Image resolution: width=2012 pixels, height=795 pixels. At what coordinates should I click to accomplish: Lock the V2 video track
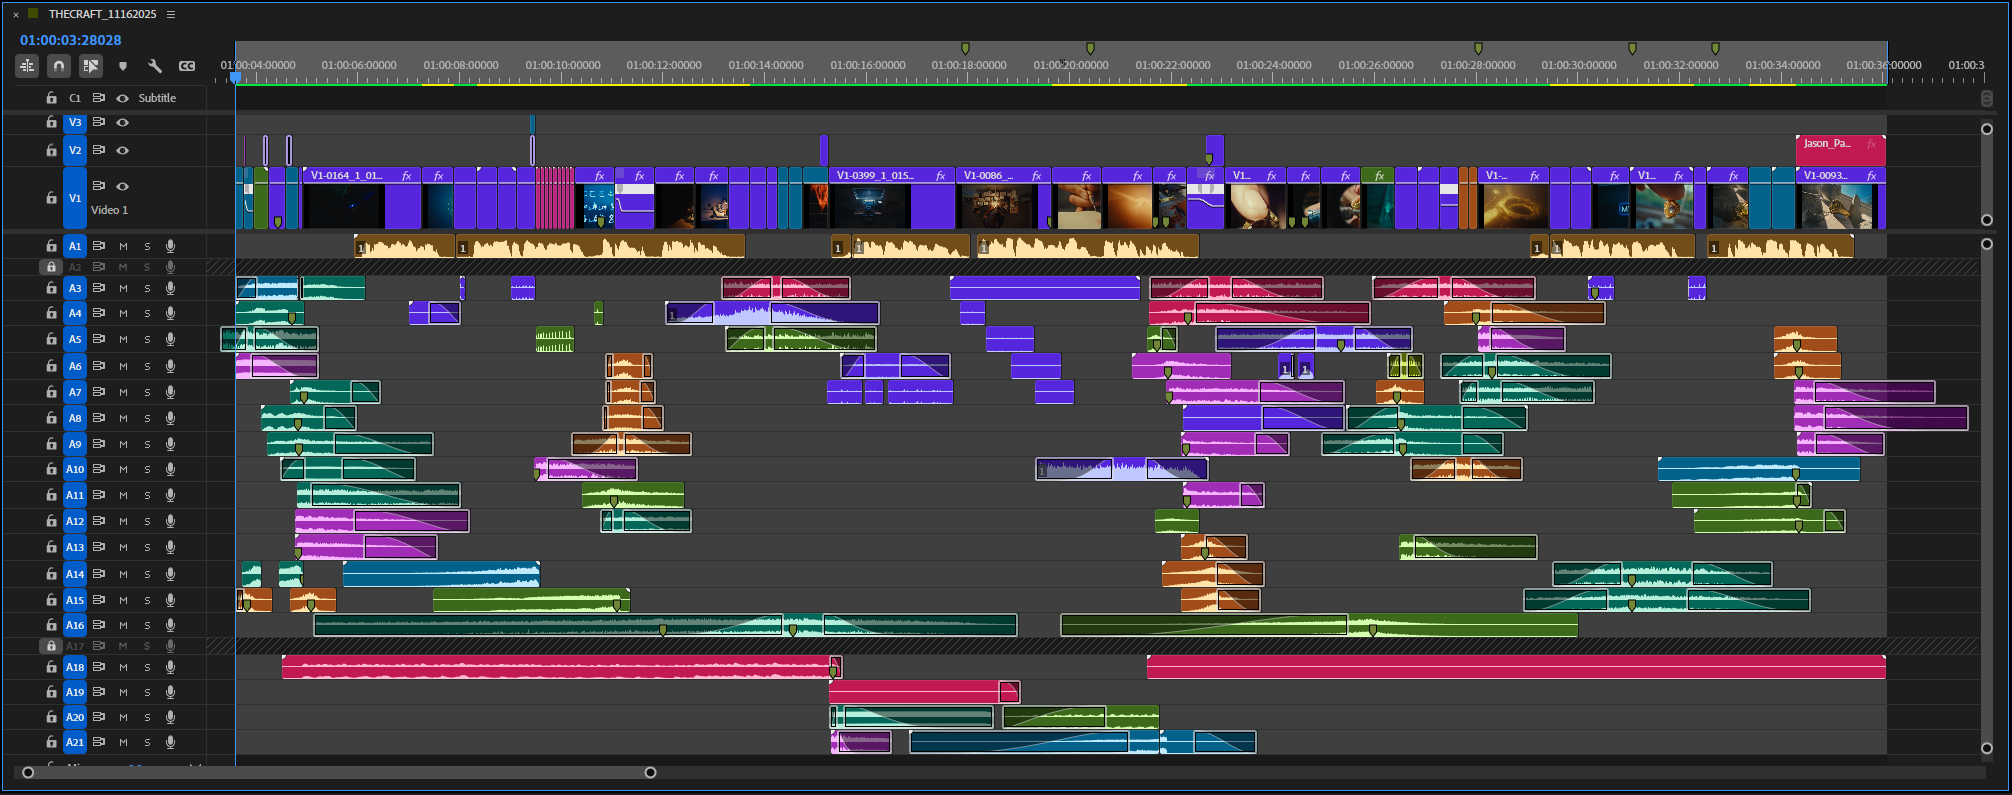point(51,150)
